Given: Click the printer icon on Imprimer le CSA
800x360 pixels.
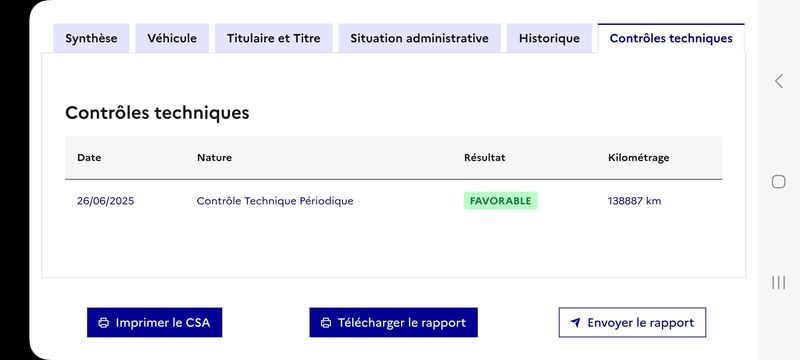Looking at the screenshot, I should (x=104, y=323).
